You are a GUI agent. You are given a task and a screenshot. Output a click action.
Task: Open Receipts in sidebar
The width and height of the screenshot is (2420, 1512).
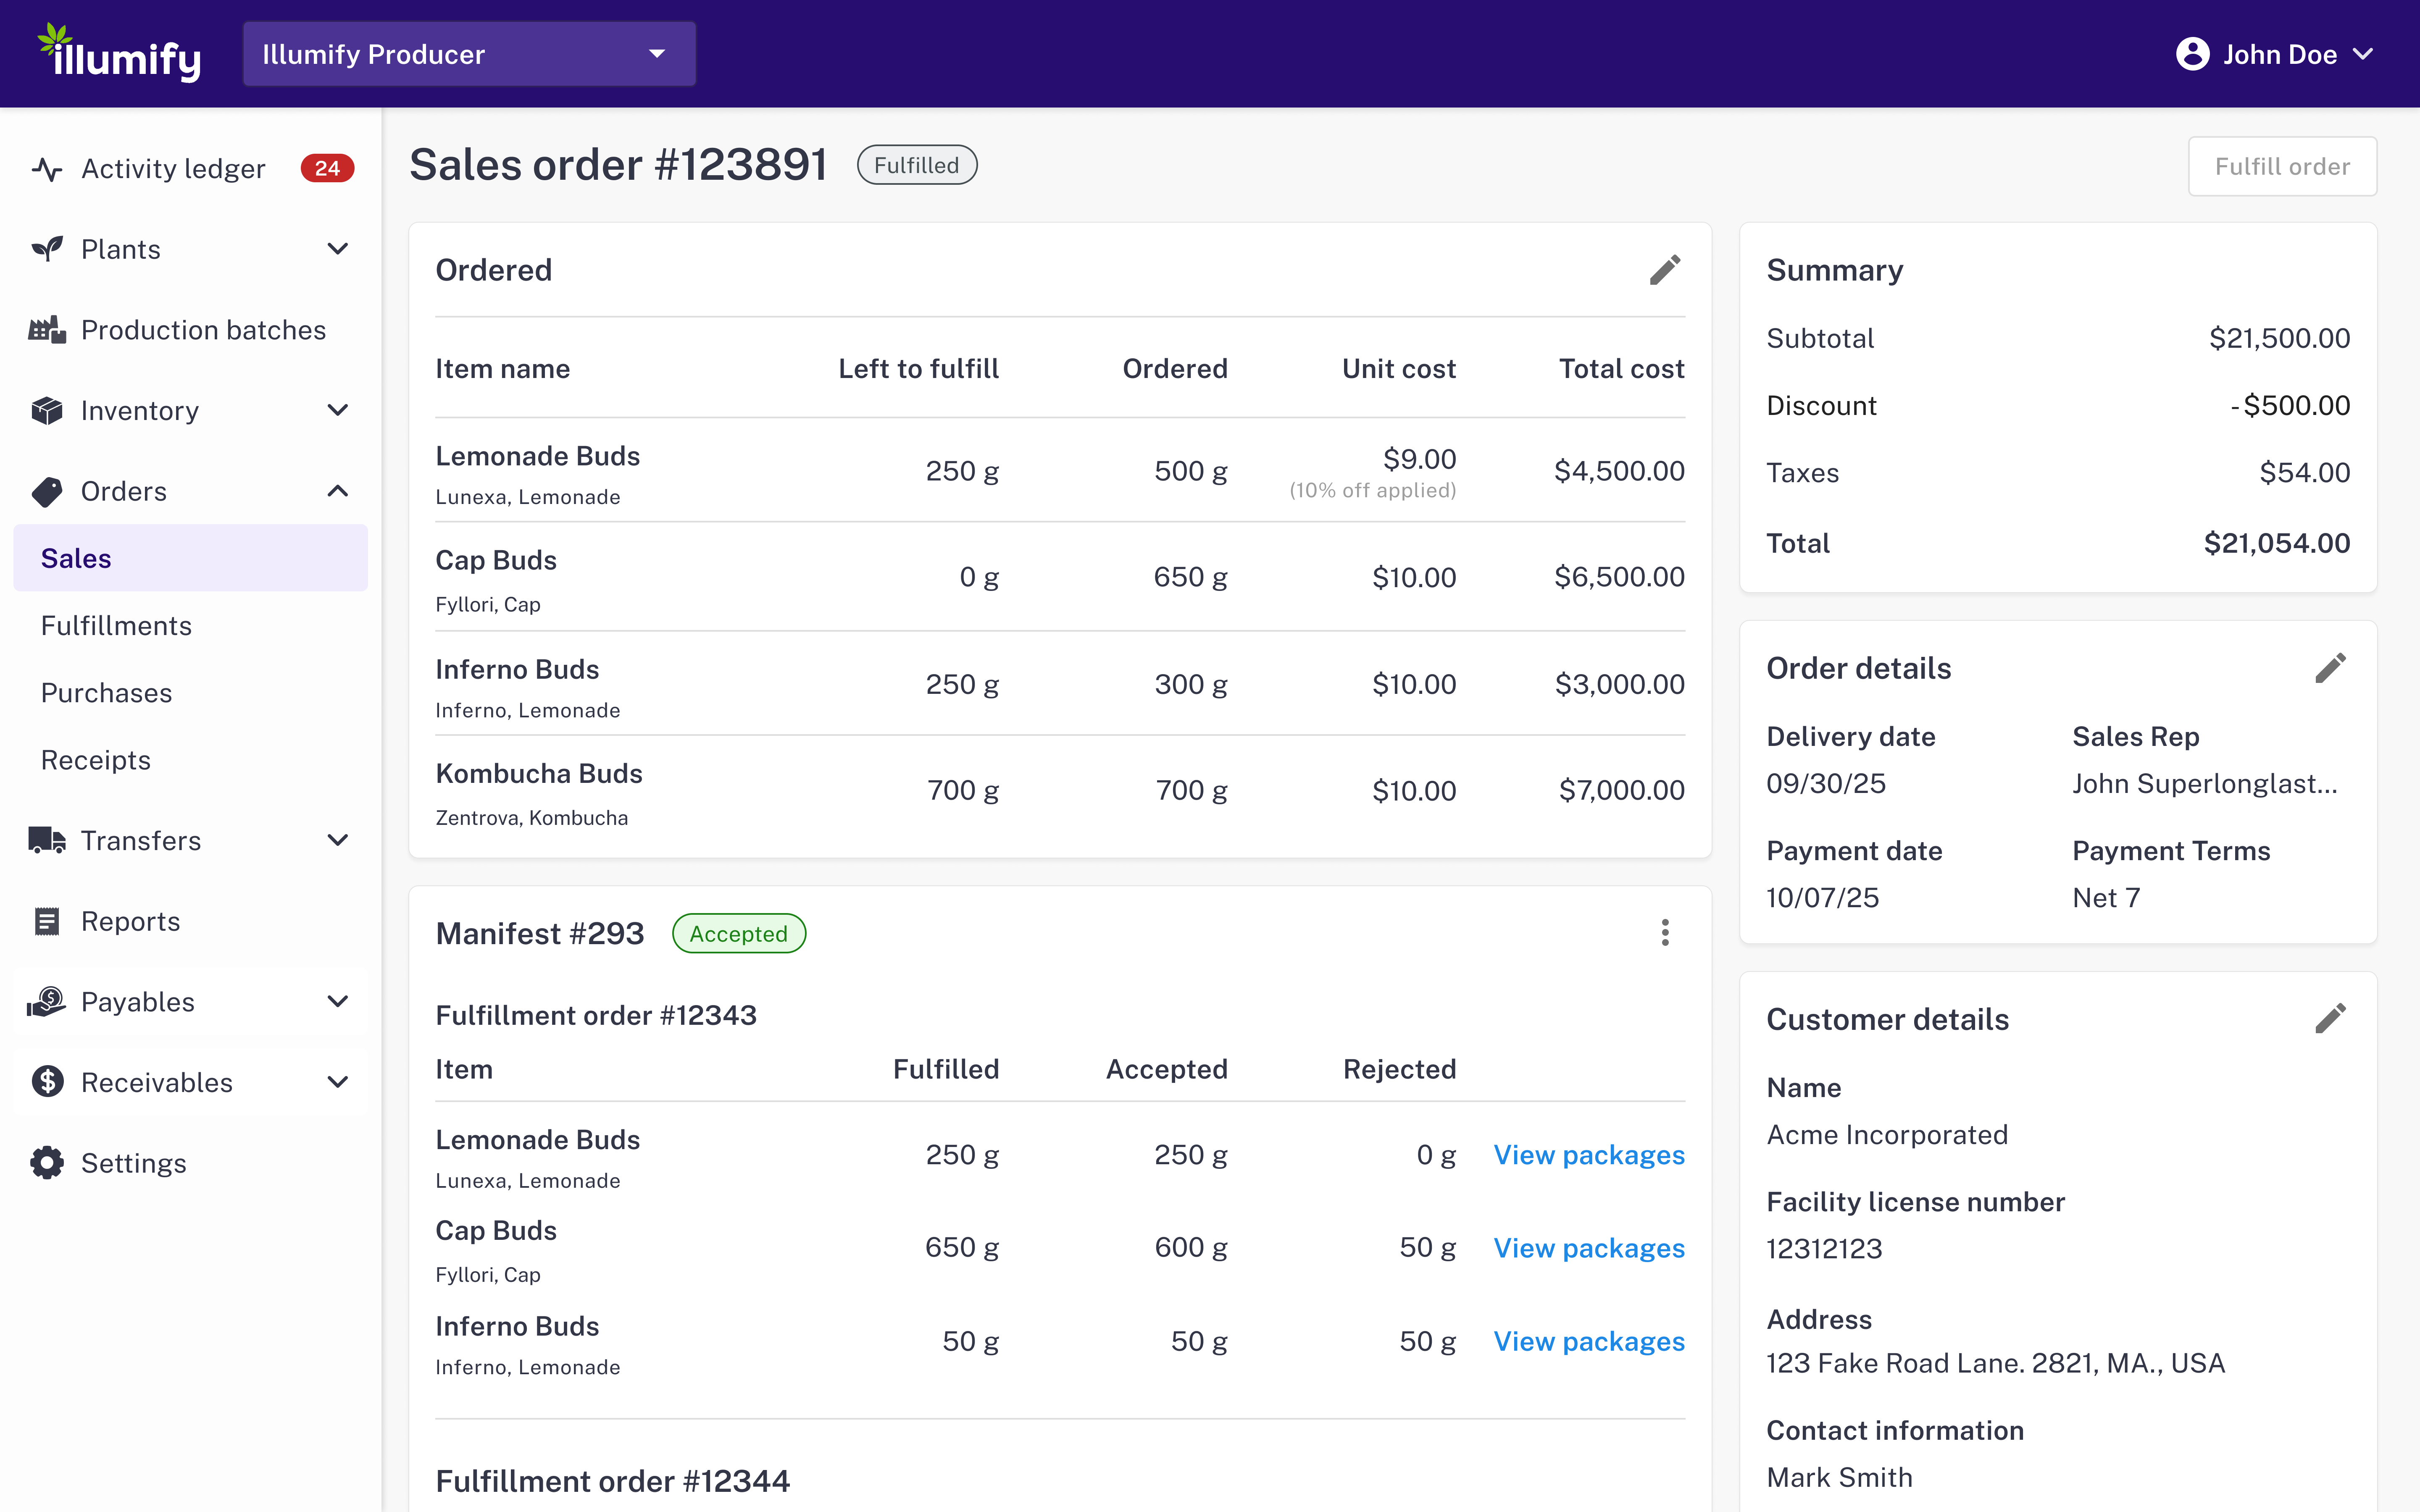[x=191, y=760]
